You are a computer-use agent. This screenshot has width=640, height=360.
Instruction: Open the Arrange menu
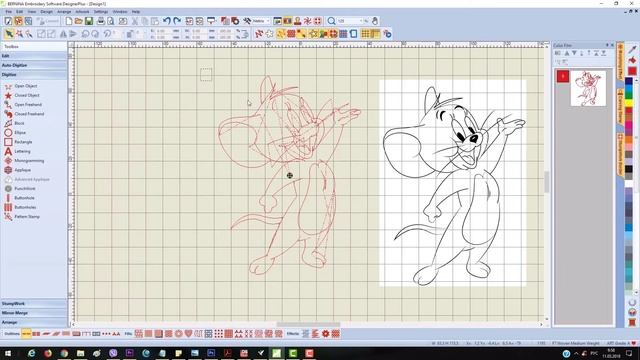pos(64,12)
